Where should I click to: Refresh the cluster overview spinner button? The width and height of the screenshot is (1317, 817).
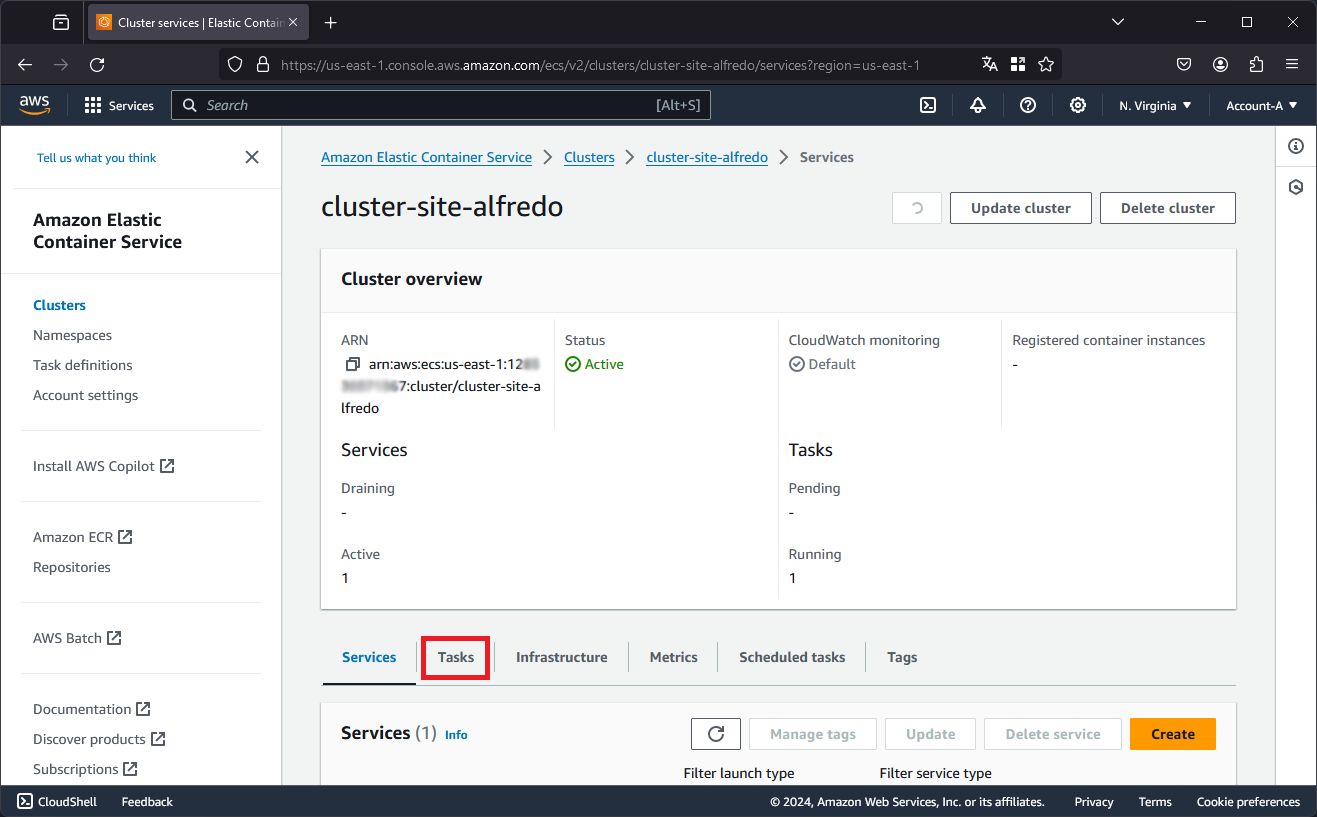(x=917, y=208)
